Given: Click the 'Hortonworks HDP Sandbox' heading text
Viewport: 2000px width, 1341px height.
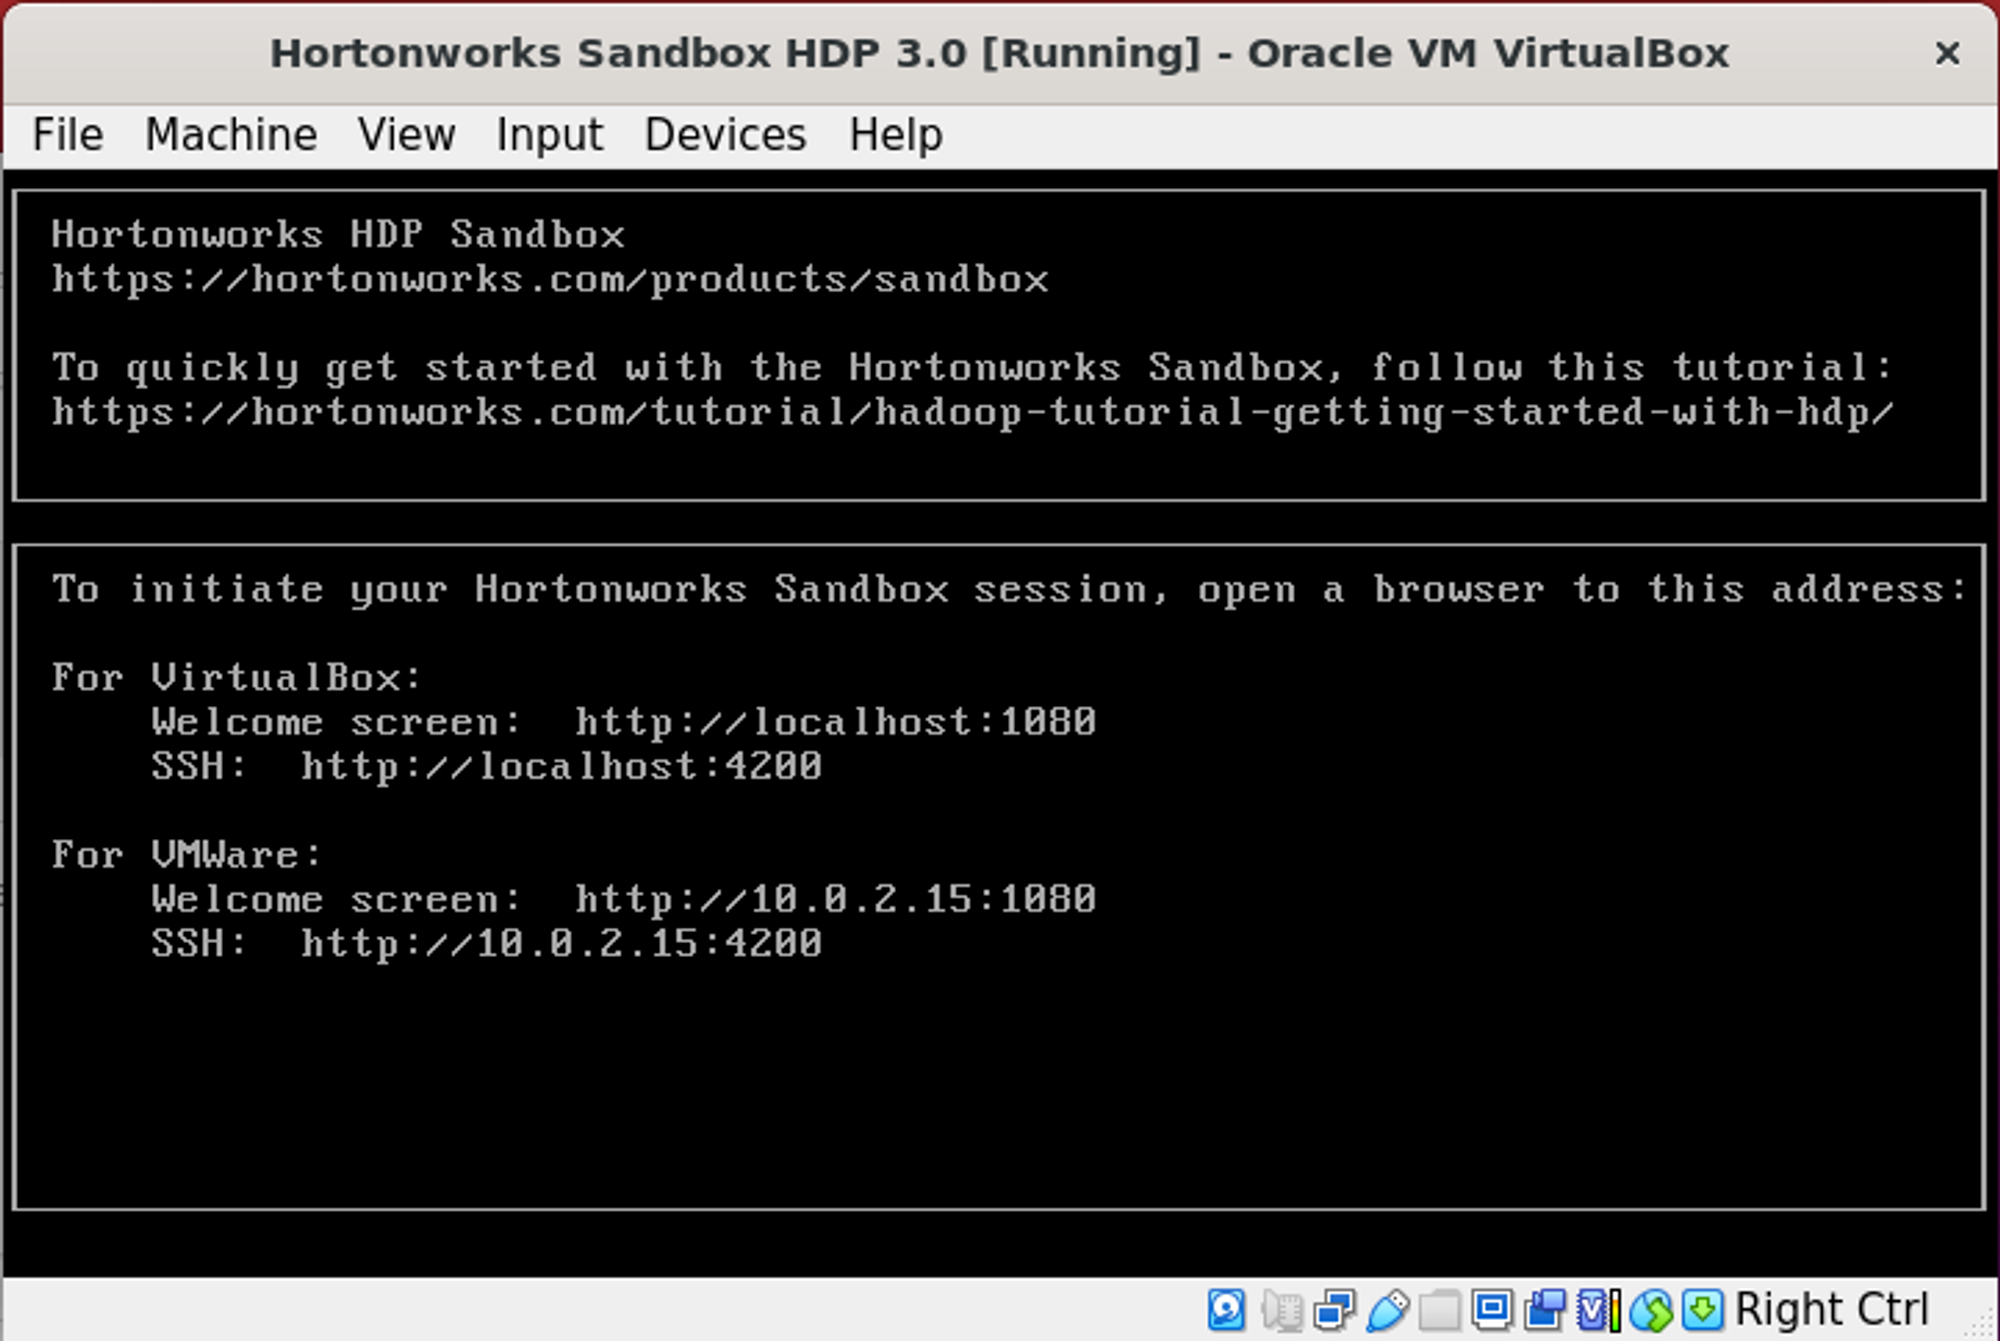Looking at the screenshot, I should 338,234.
